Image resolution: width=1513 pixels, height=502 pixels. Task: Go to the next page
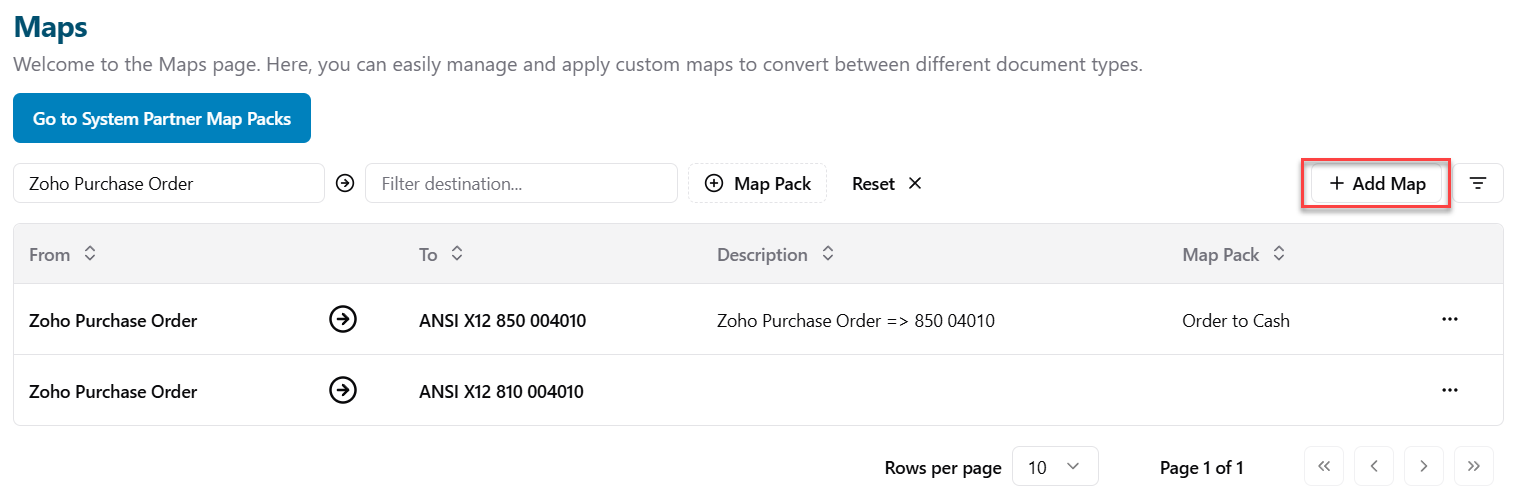pos(1423,466)
